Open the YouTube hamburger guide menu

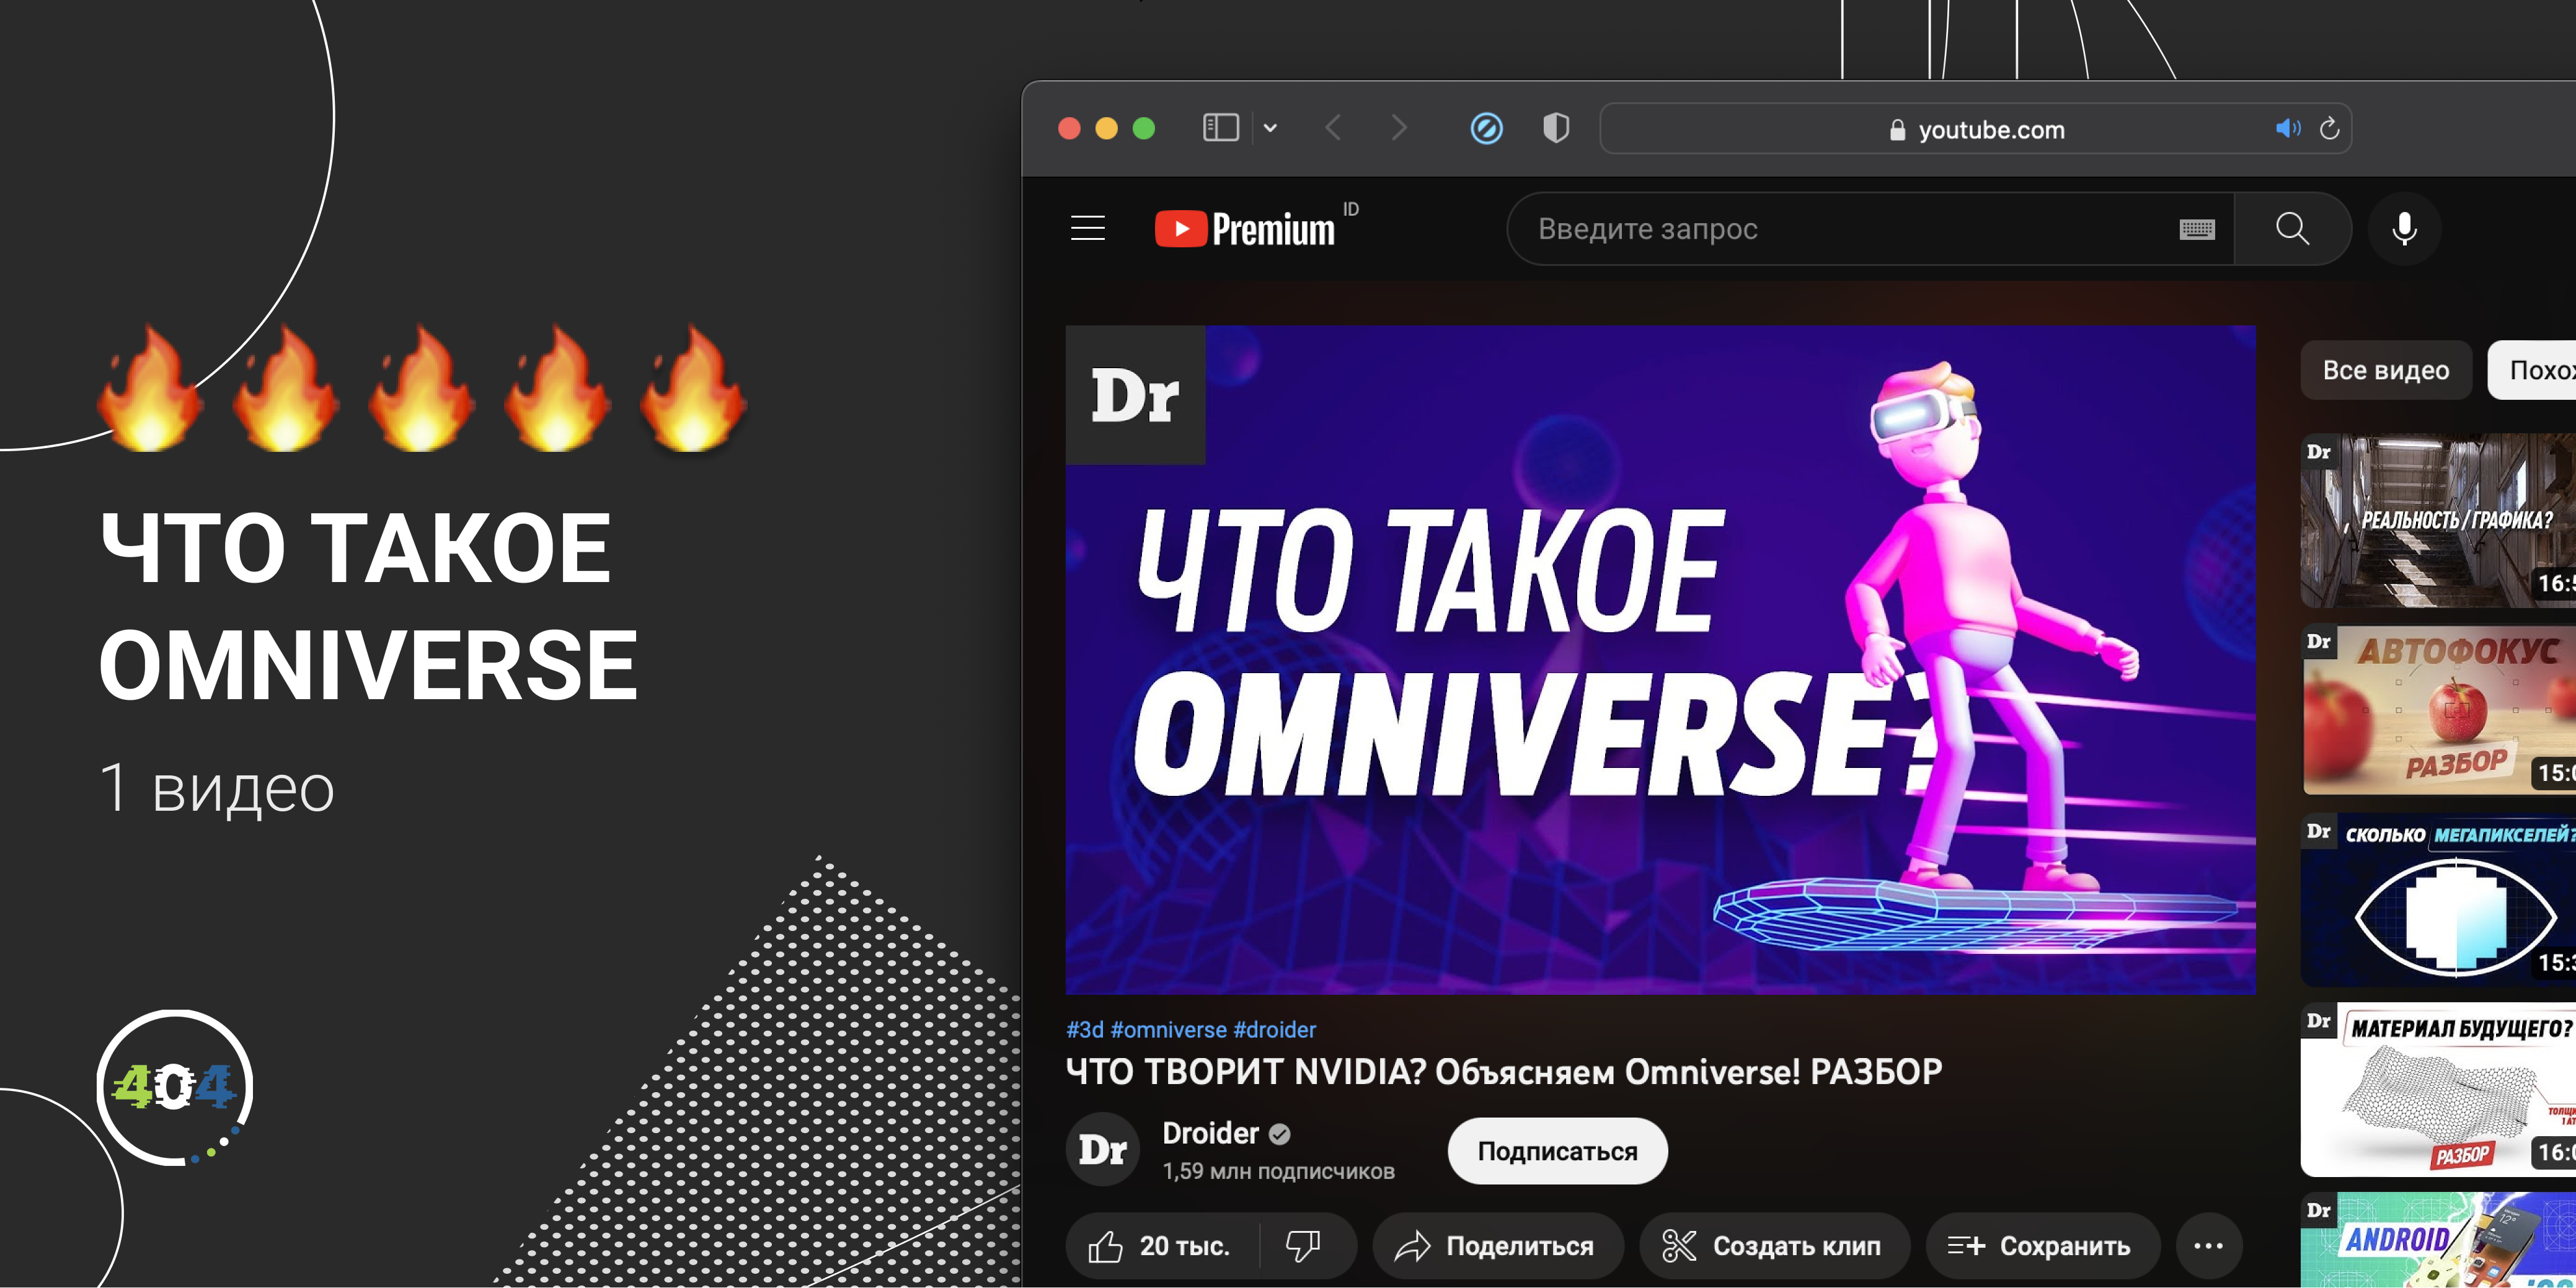(x=1087, y=229)
